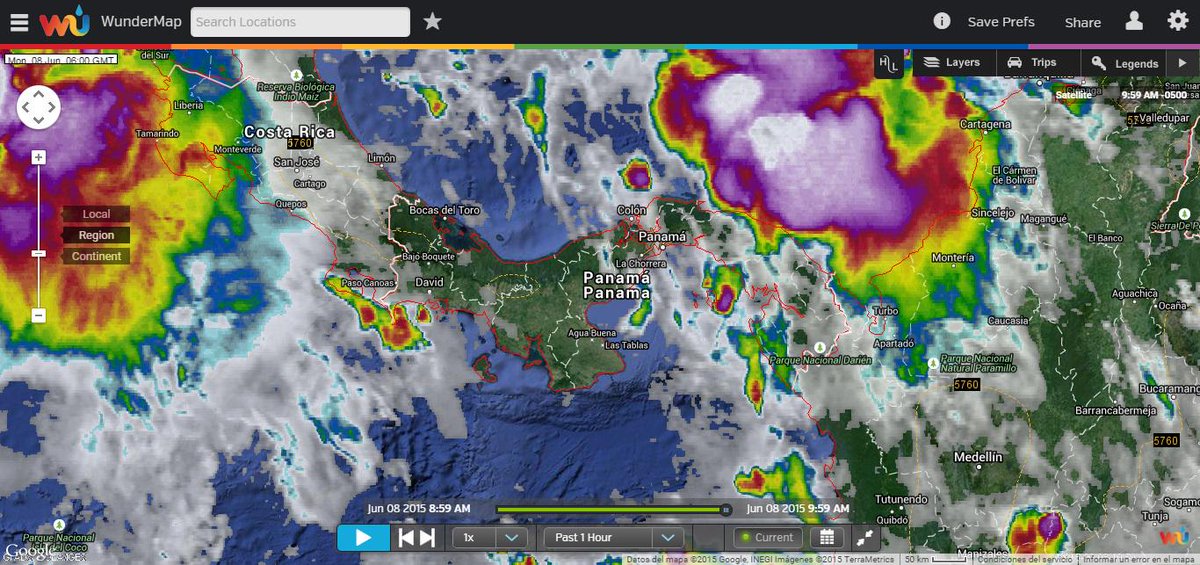Select the Region zoom level

[x=96, y=235]
